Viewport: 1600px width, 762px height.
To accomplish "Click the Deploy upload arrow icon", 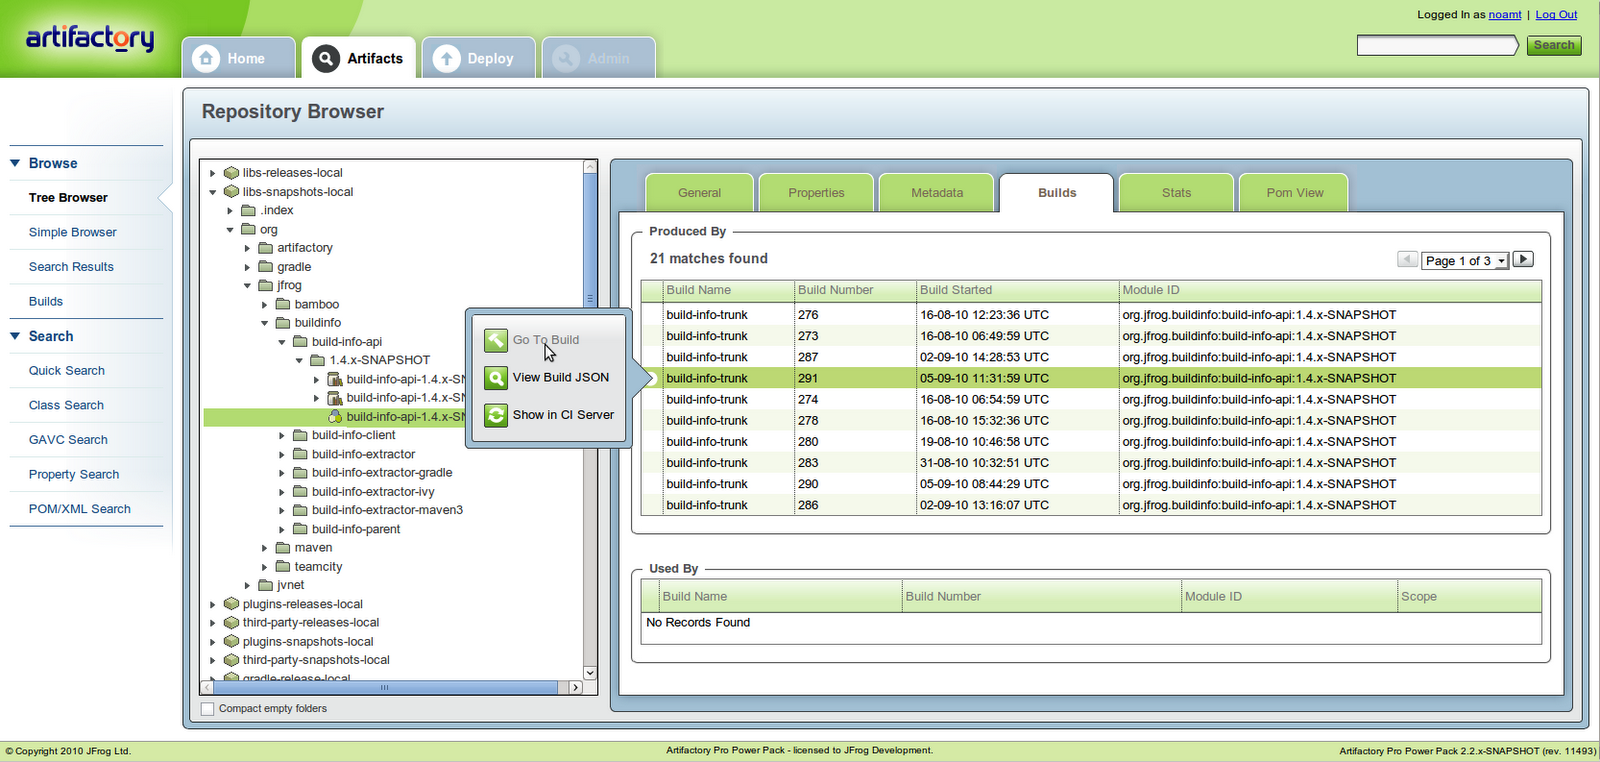I will tap(447, 58).
